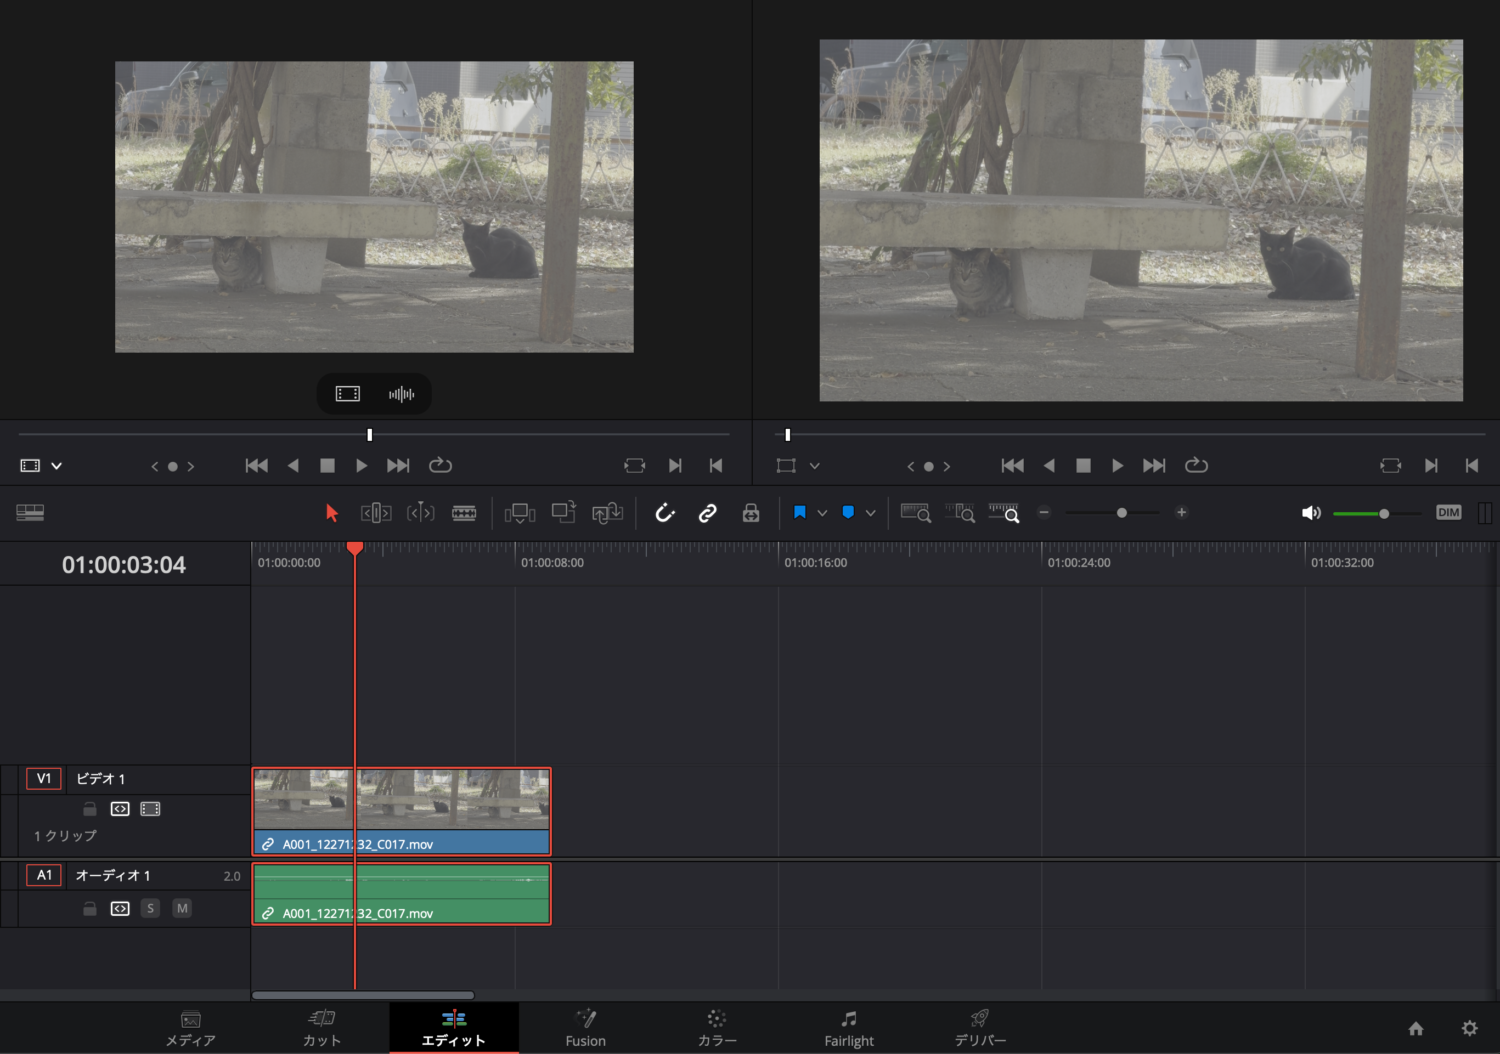Image resolution: width=1500 pixels, height=1054 pixels.
Task: Click the Insert Clip icon
Action: click(520, 513)
